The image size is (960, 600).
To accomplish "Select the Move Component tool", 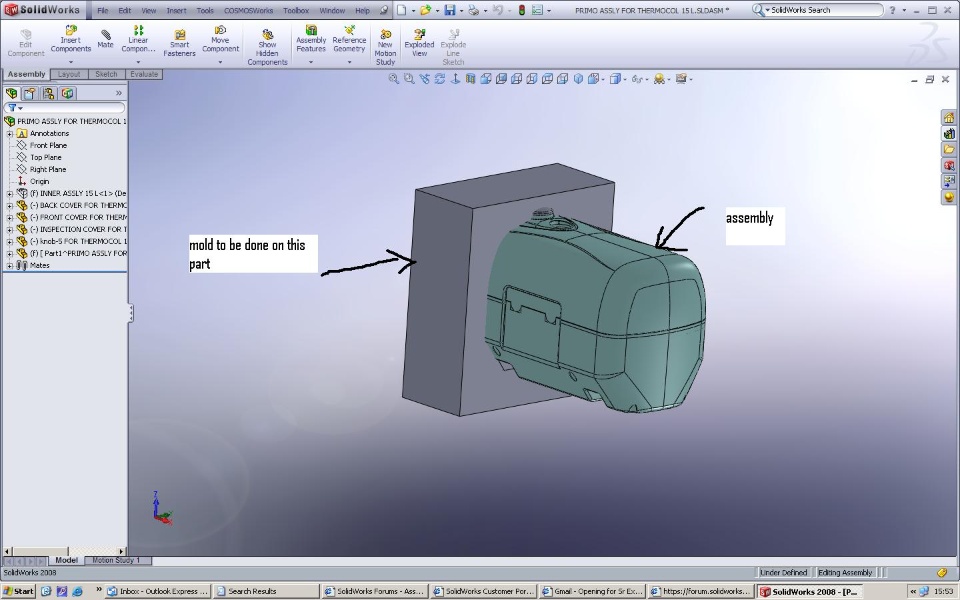I will tap(220, 39).
